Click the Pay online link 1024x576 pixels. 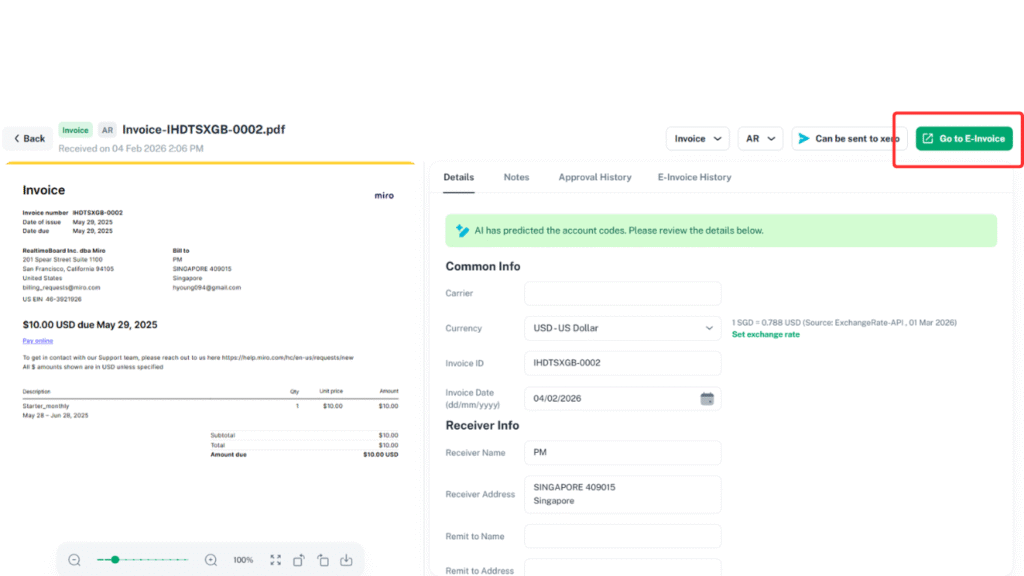click(36, 341)
